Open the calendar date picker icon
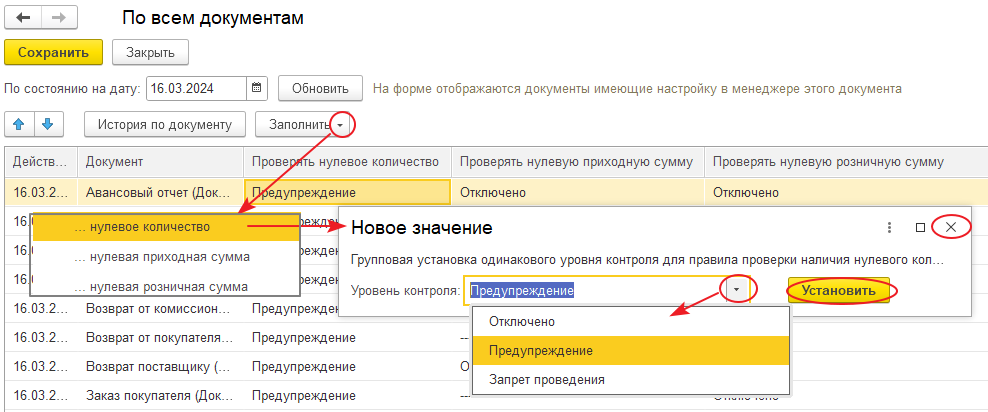Screen dimensions: 988x412 tap(257, 88)
